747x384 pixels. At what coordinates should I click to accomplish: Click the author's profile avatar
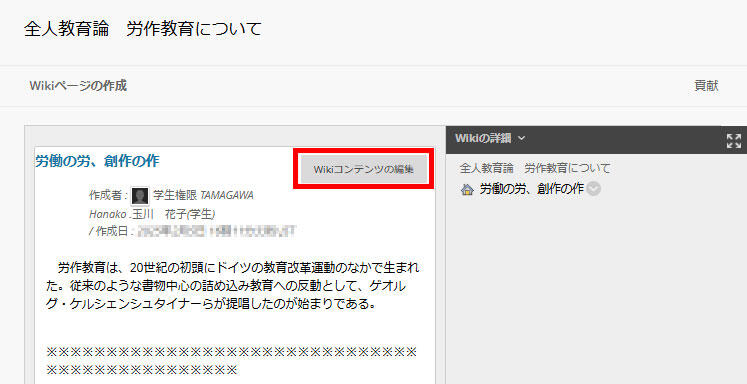coord(140,196)
